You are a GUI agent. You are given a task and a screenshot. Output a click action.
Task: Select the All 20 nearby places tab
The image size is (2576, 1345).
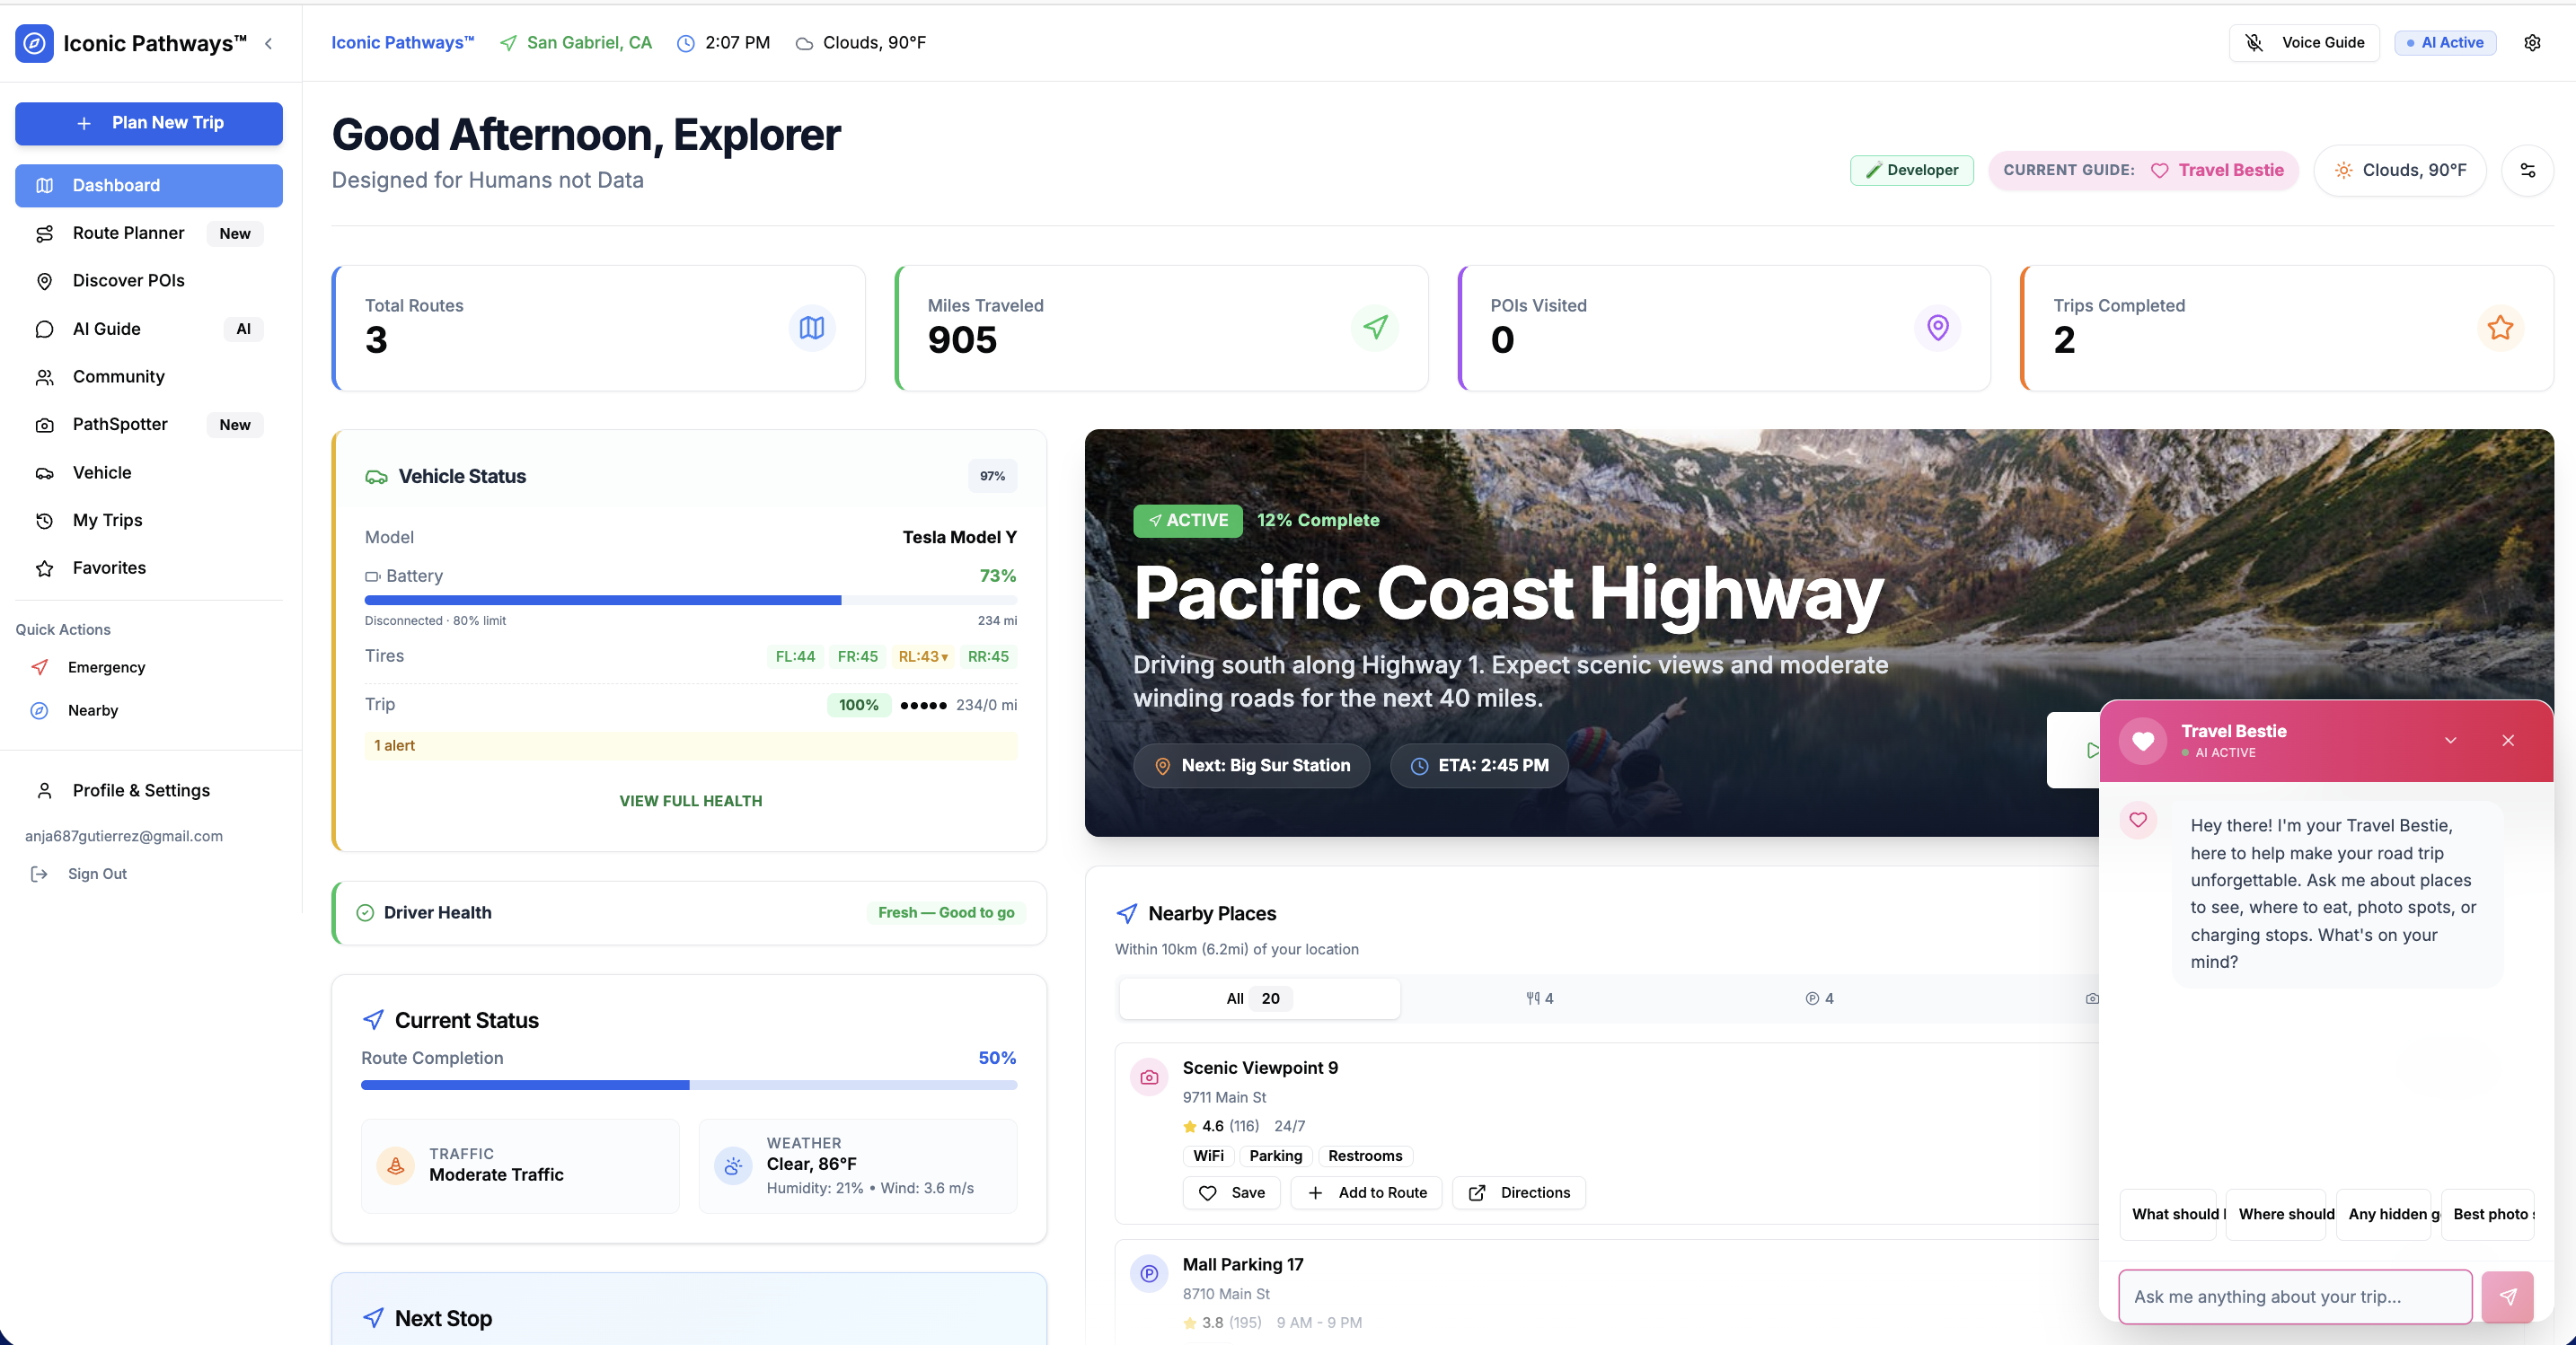pos(1259,998)
